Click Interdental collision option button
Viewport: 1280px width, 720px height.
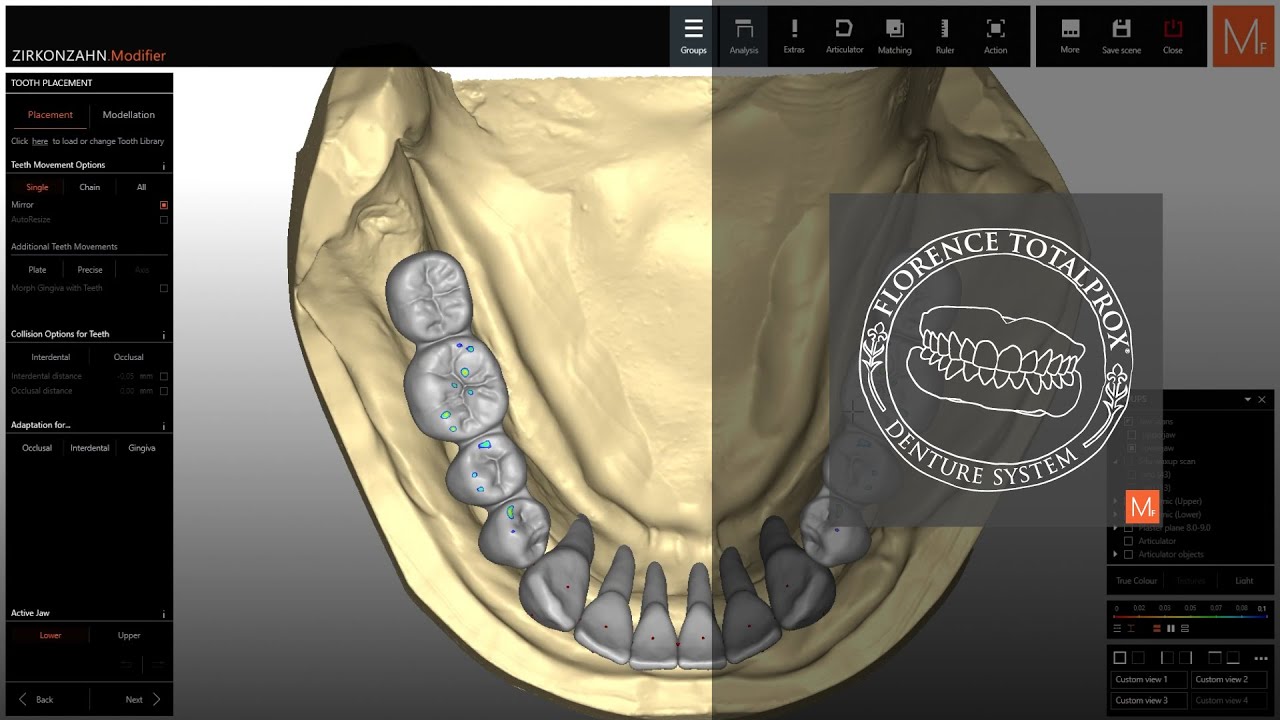point(50,357)
